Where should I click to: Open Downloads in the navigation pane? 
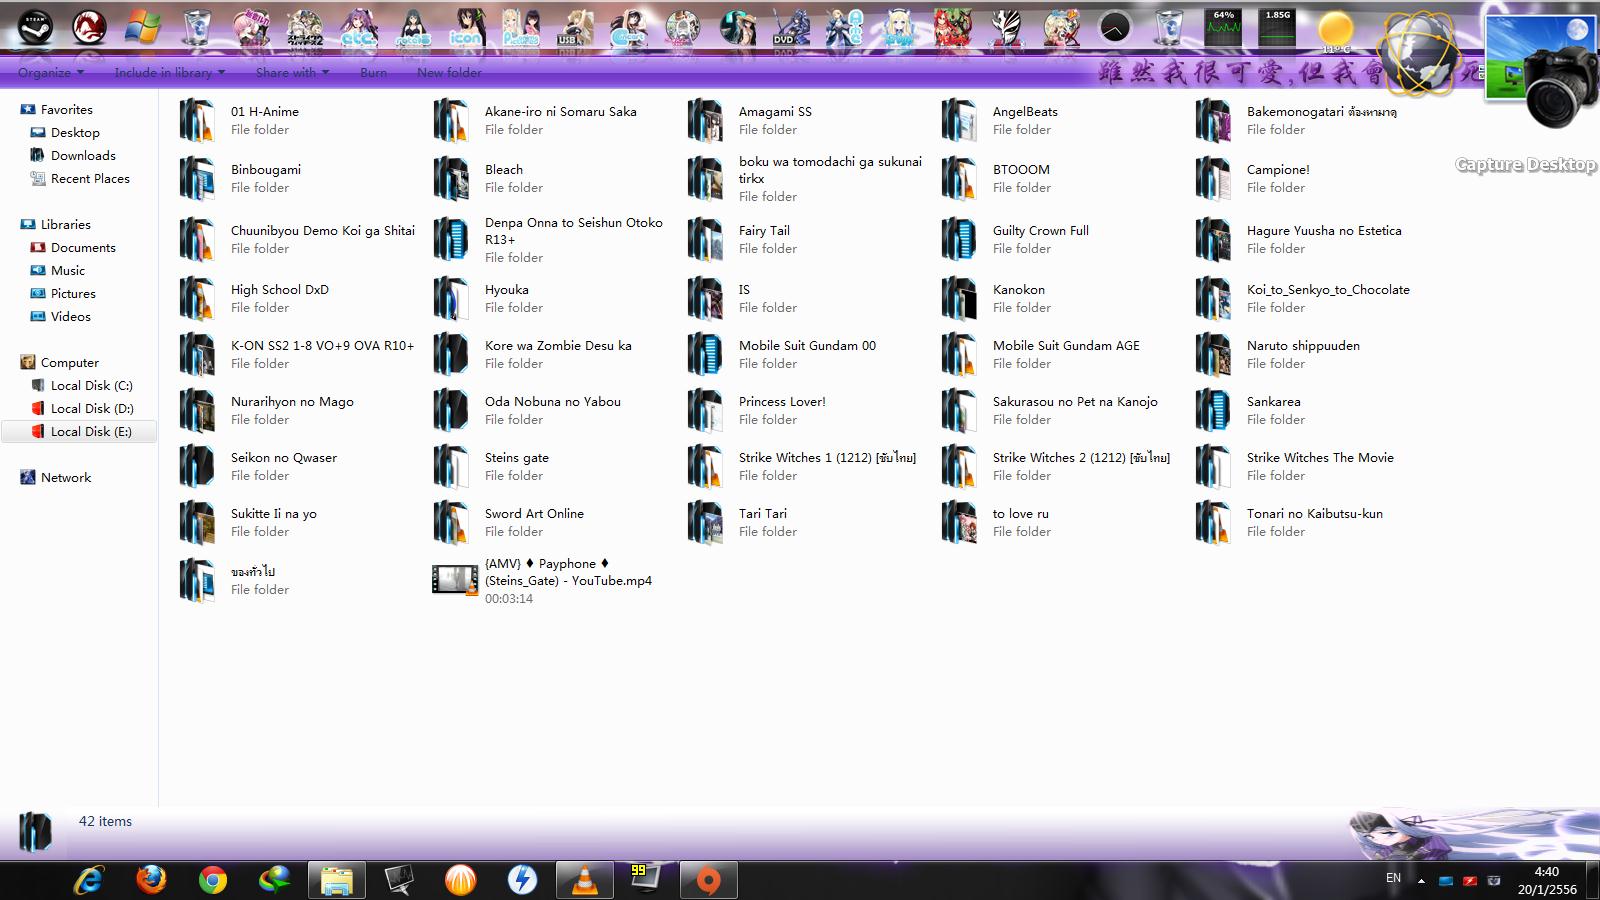pyautogui.click(x=83, y=156)
